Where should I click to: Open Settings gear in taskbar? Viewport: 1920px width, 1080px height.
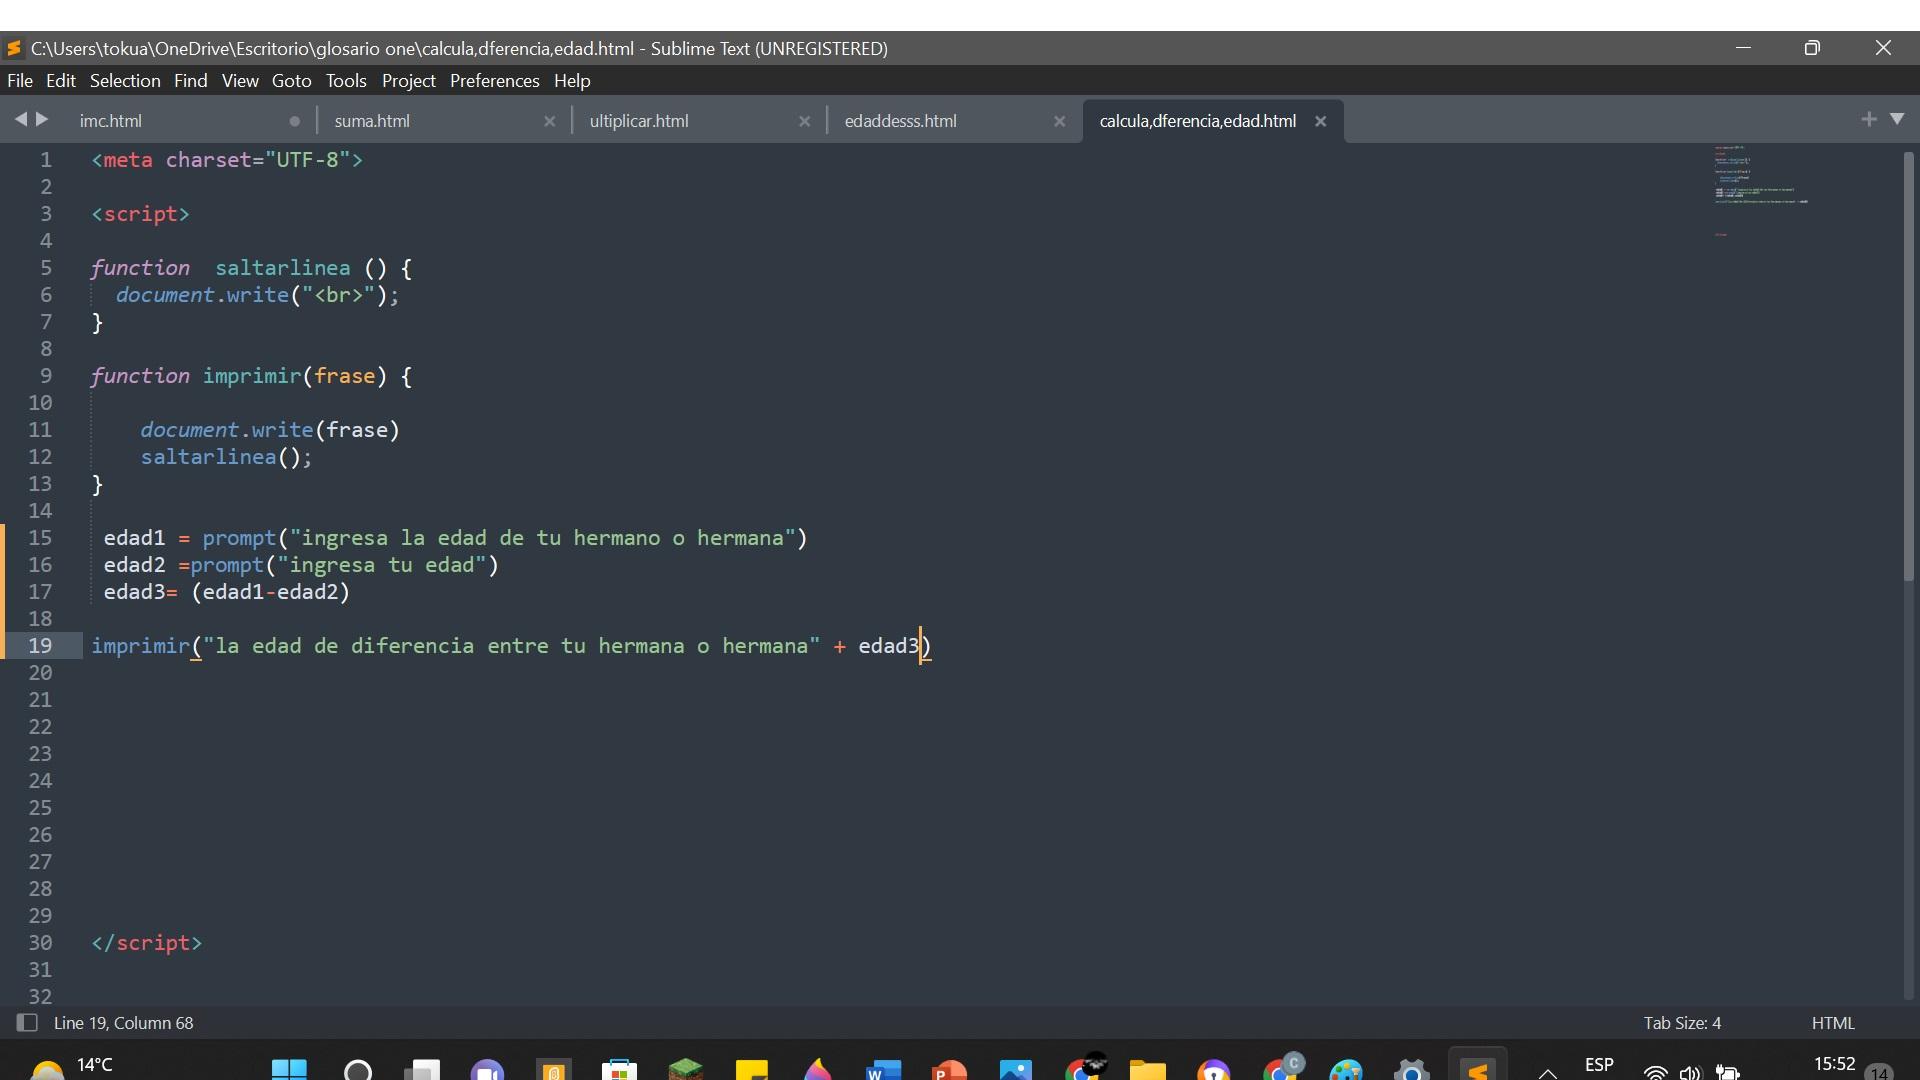click(1411, 1070)
